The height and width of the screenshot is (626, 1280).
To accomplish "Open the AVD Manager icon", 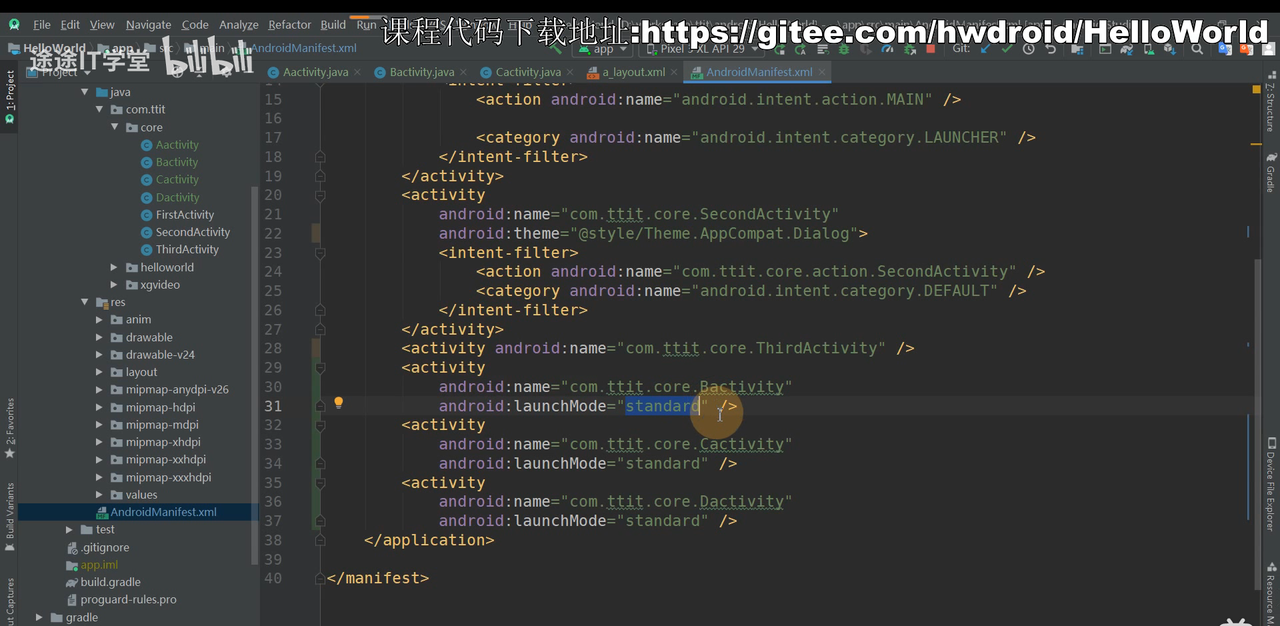I will [x=1148, y=48].
